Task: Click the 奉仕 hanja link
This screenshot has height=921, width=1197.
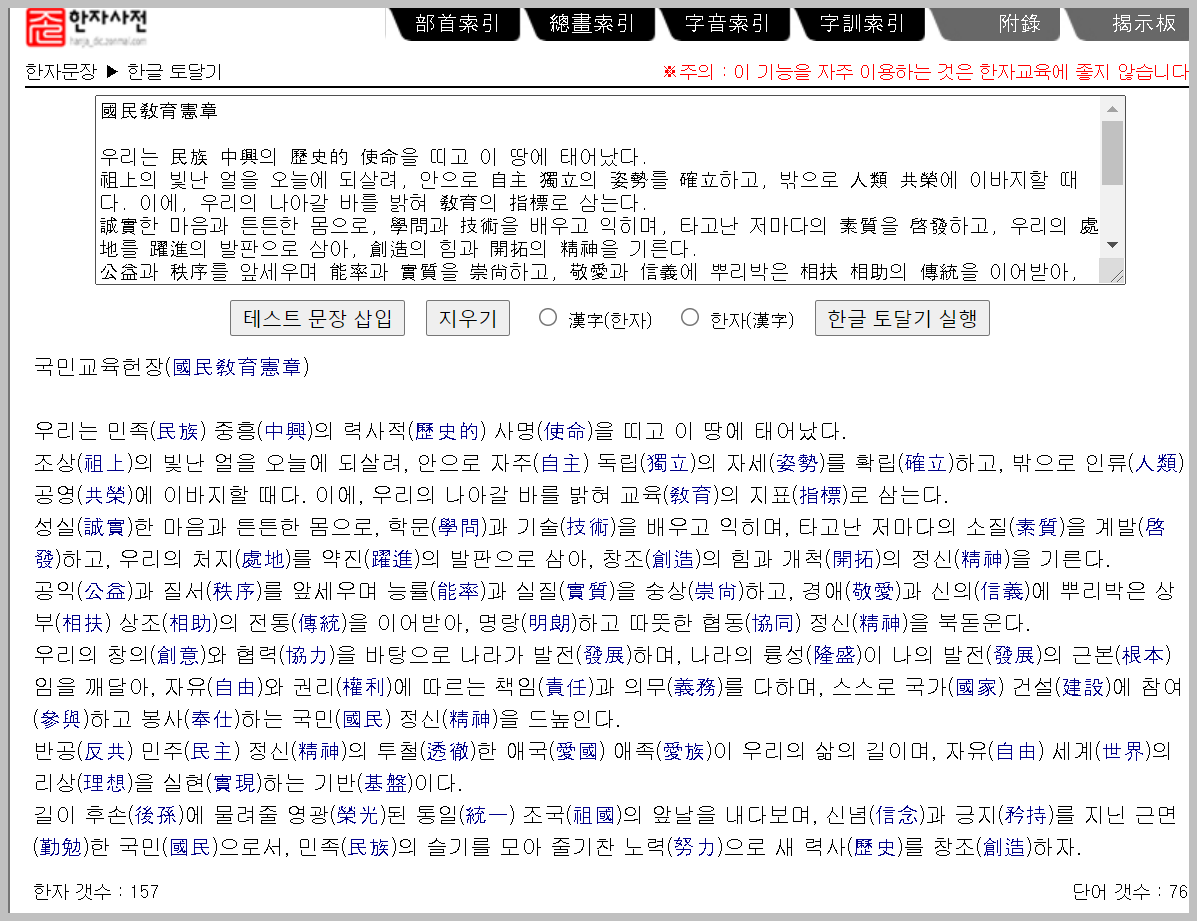Action: click(x=211, y=720)
